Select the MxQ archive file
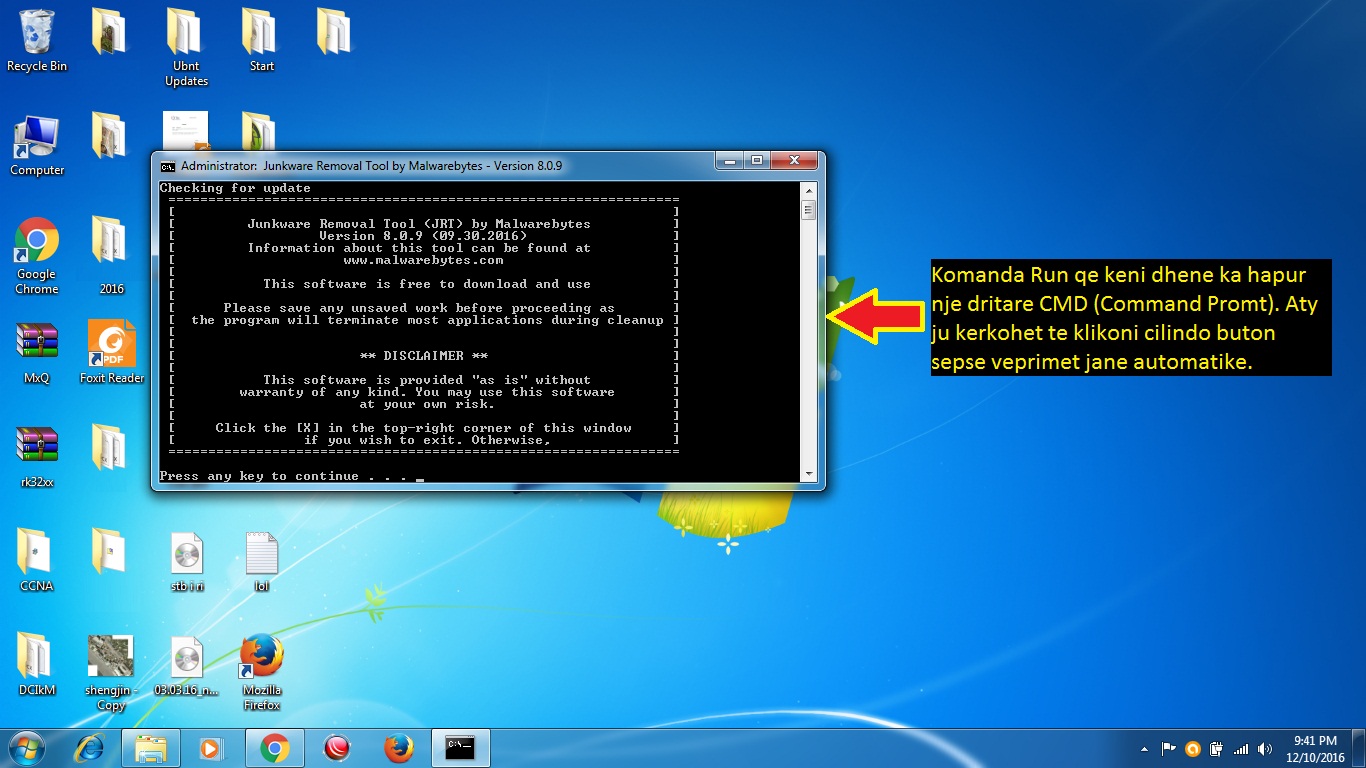 [37, 354]
